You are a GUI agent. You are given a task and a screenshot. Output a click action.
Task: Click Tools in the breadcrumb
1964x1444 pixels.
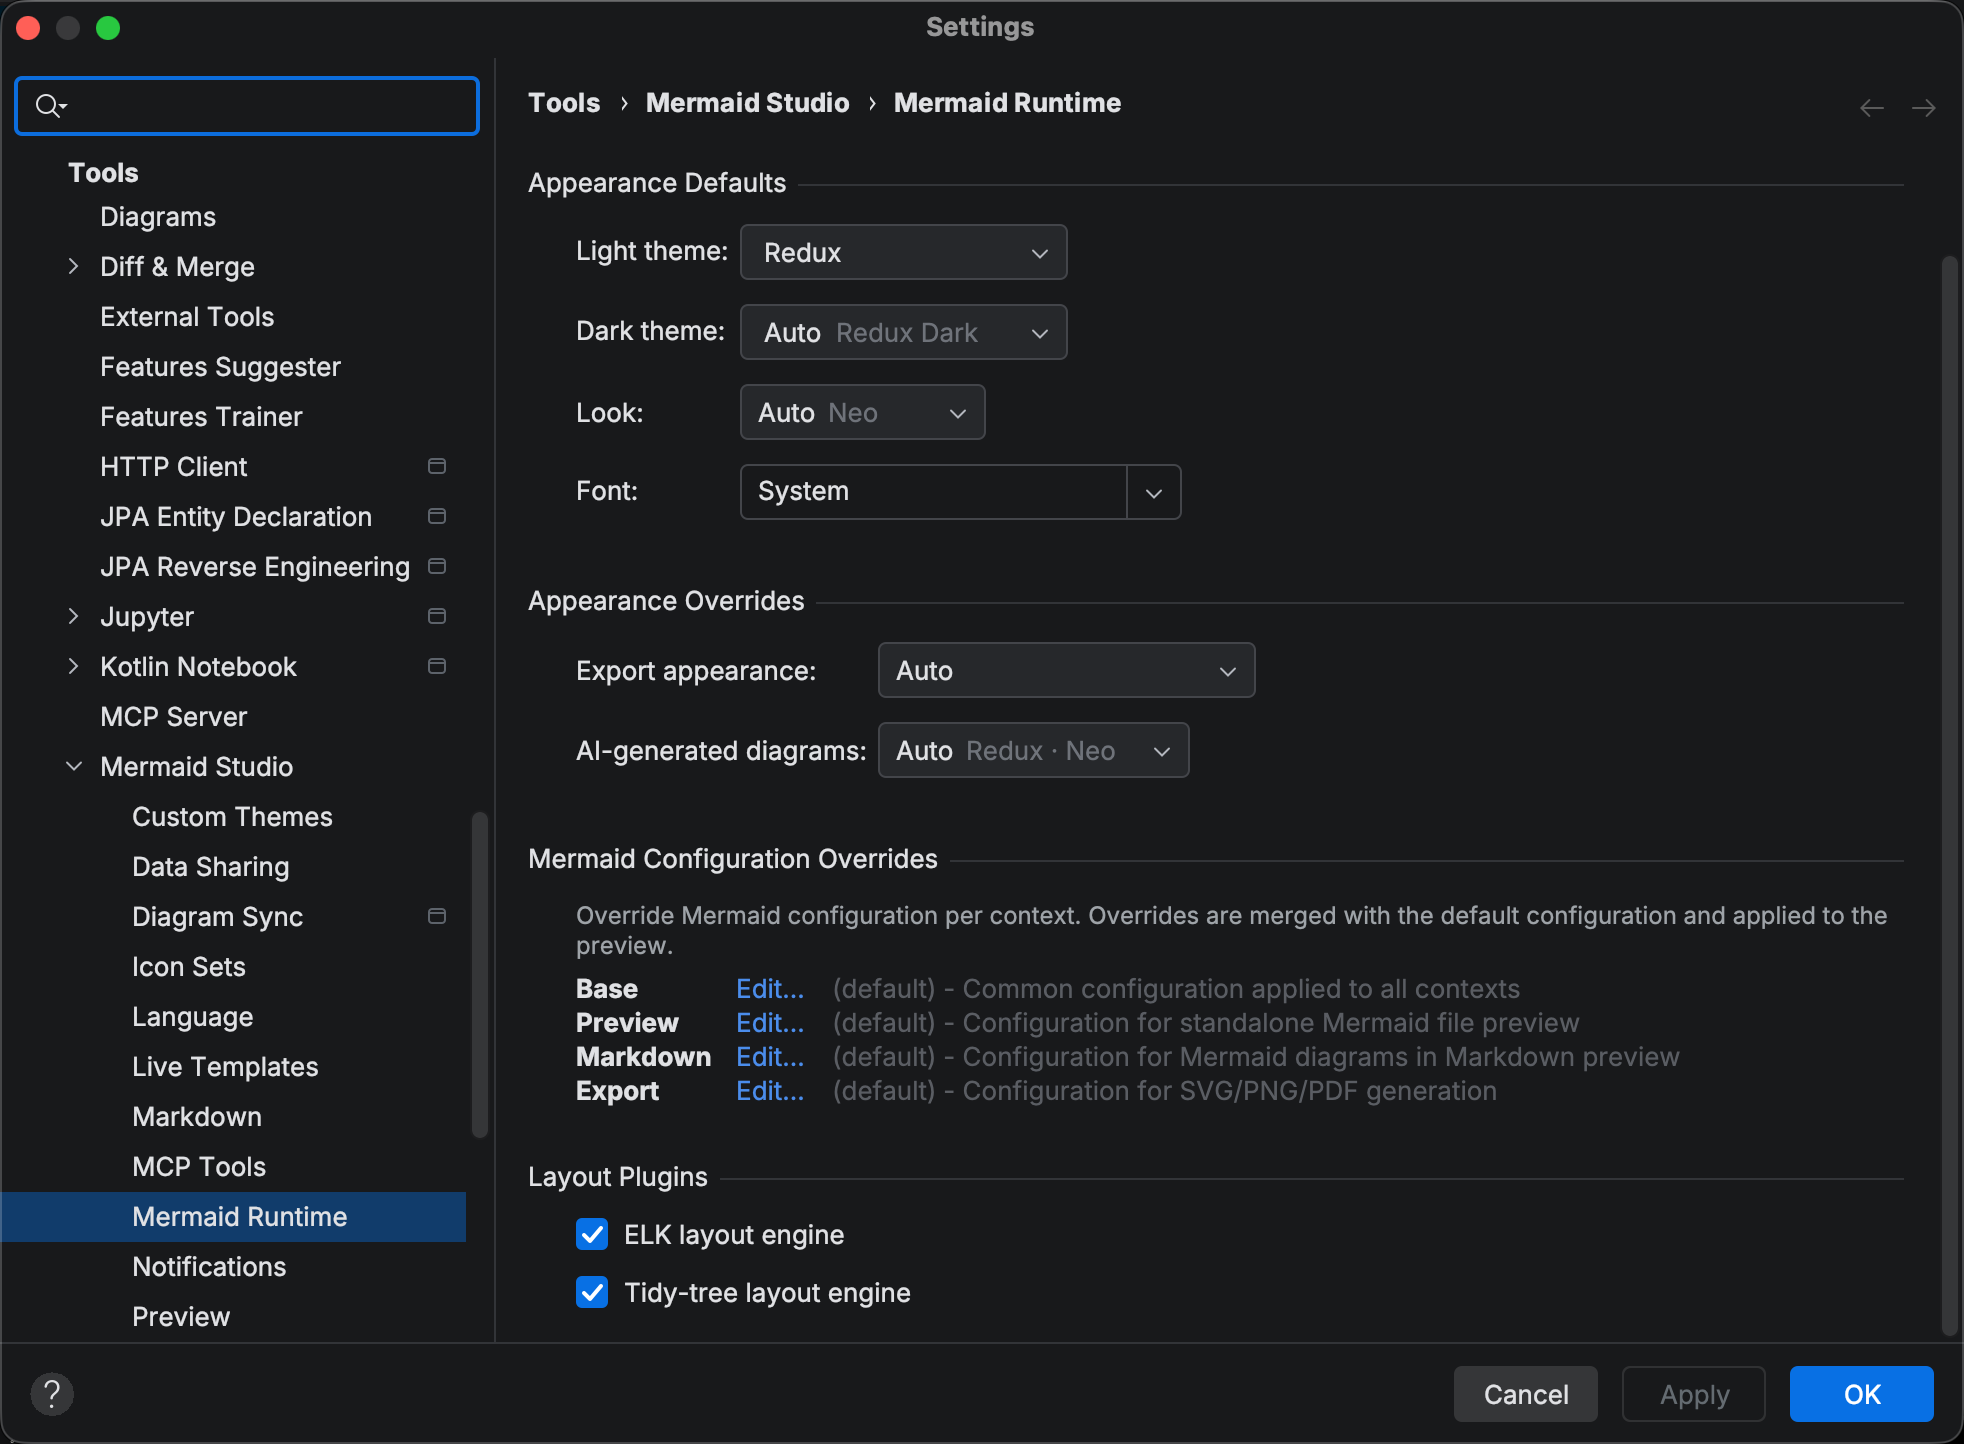(564, 103)
